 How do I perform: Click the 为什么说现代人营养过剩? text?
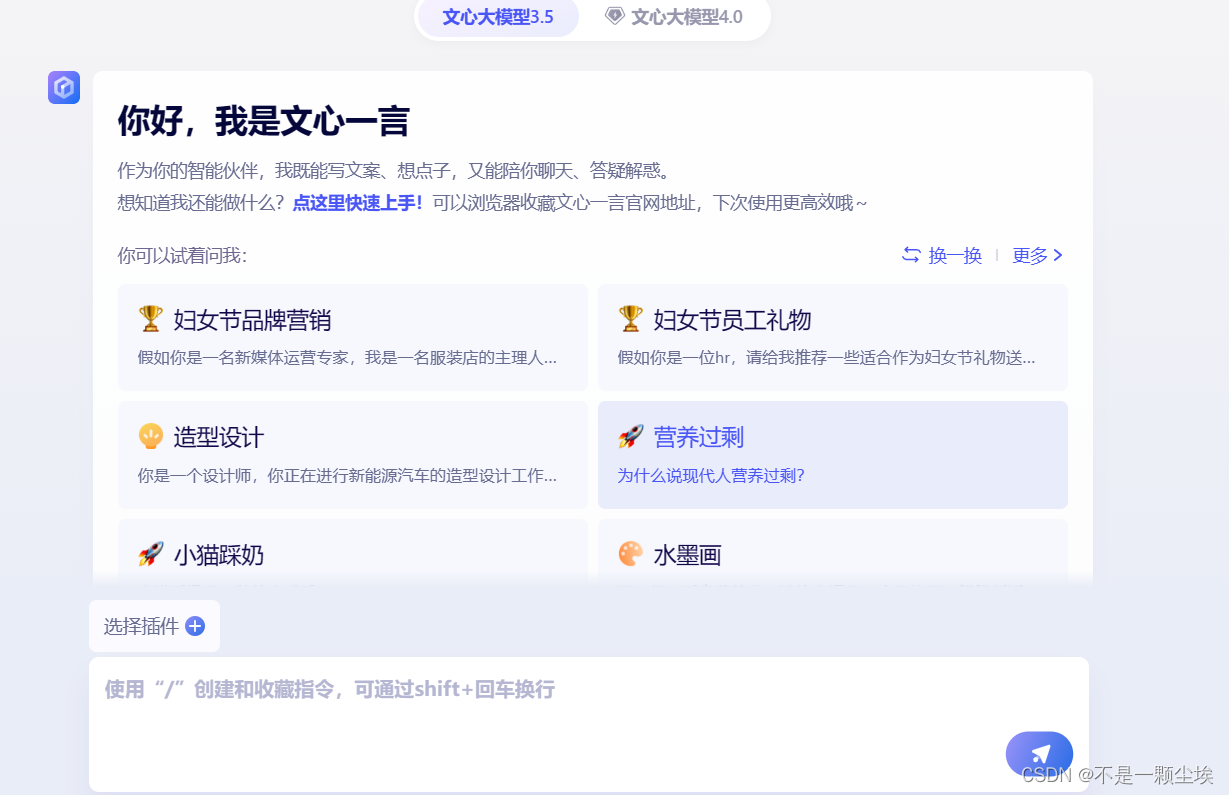coord(711,475)
